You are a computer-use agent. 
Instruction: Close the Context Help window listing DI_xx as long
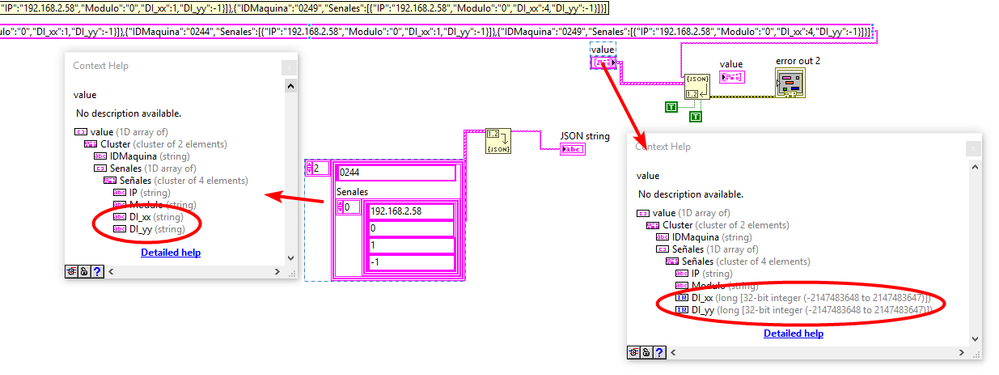pyautogui.click(x=973, y=148)
